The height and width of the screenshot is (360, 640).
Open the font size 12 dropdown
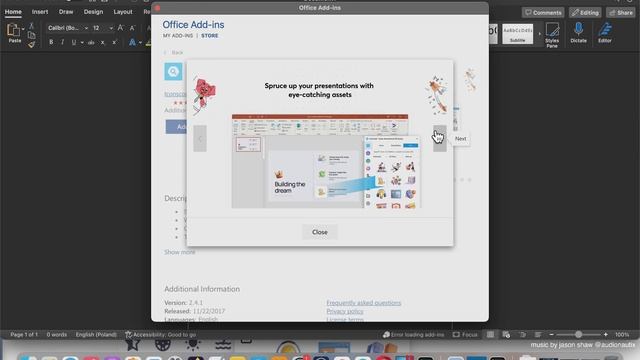(111, 28)
